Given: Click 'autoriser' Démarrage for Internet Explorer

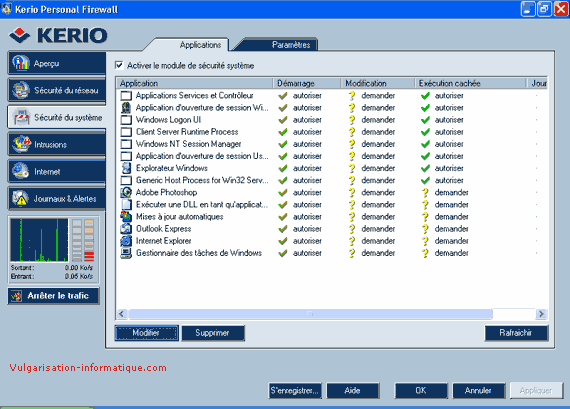Looking at the screenshot, I should point(307,241).
